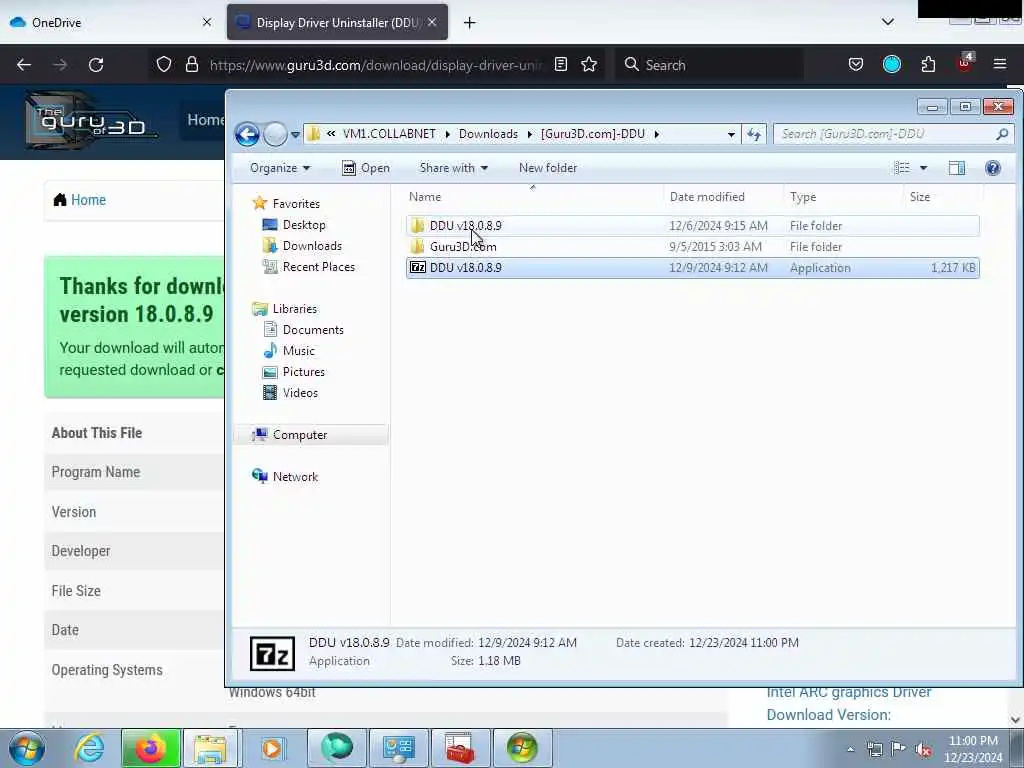The image size is (1024, 768).
Task: Go back in Firefox browser history
Action: tap(24, 65)
